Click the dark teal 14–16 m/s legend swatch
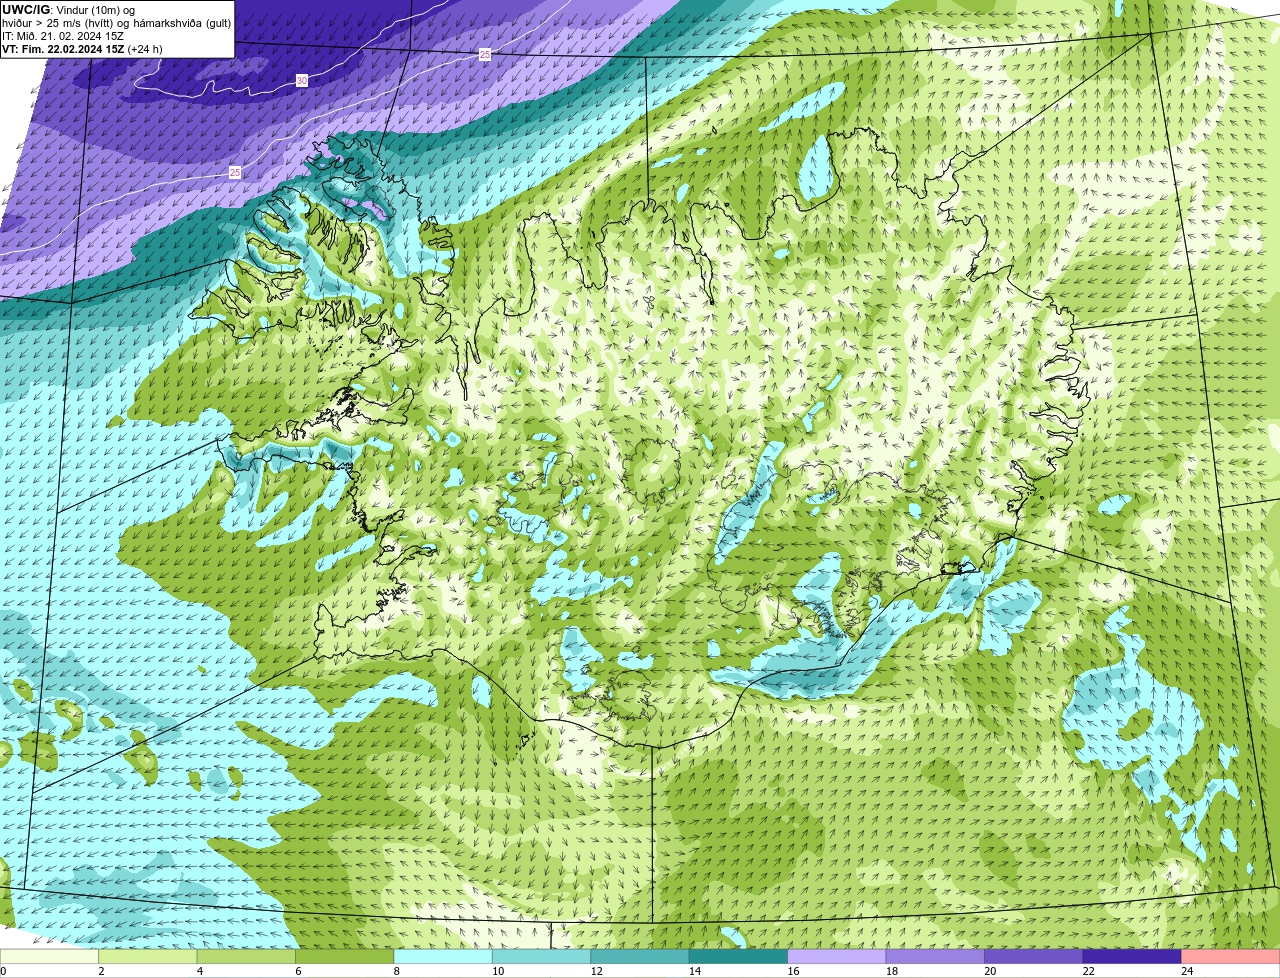 coord(739,956)
